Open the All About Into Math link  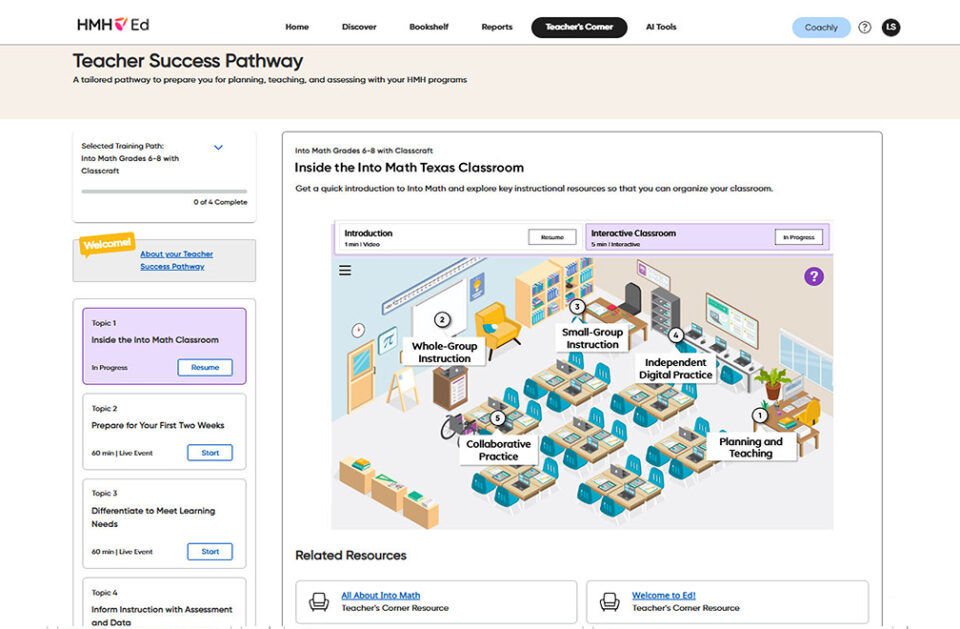[x=380, y=595]
